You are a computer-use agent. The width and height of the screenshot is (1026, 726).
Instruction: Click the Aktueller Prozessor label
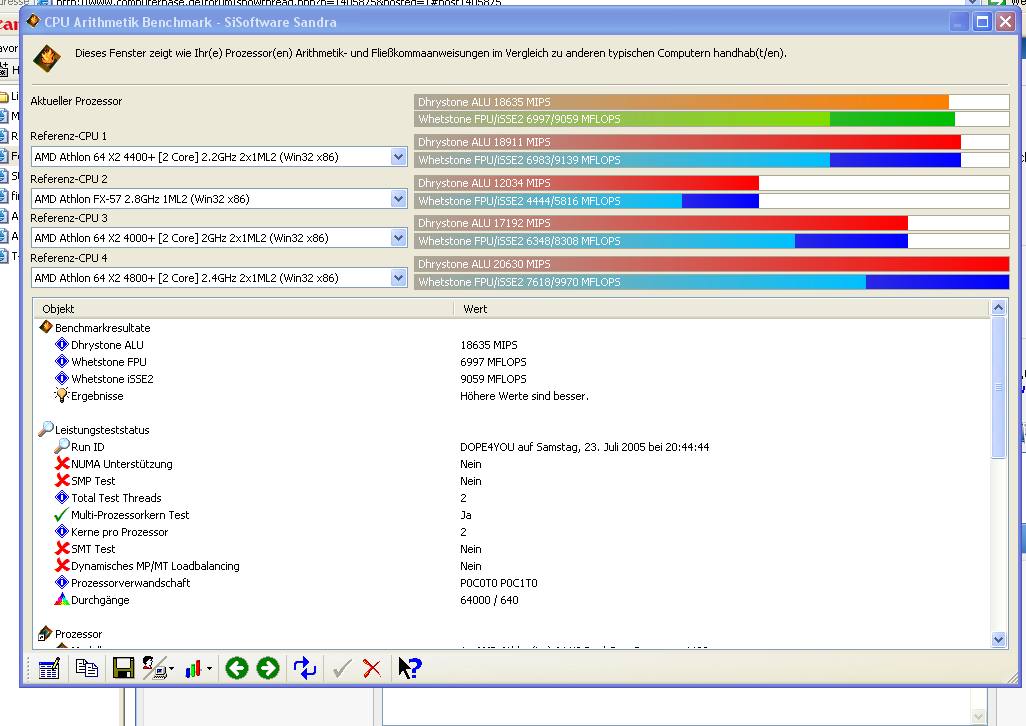(76, 101)
